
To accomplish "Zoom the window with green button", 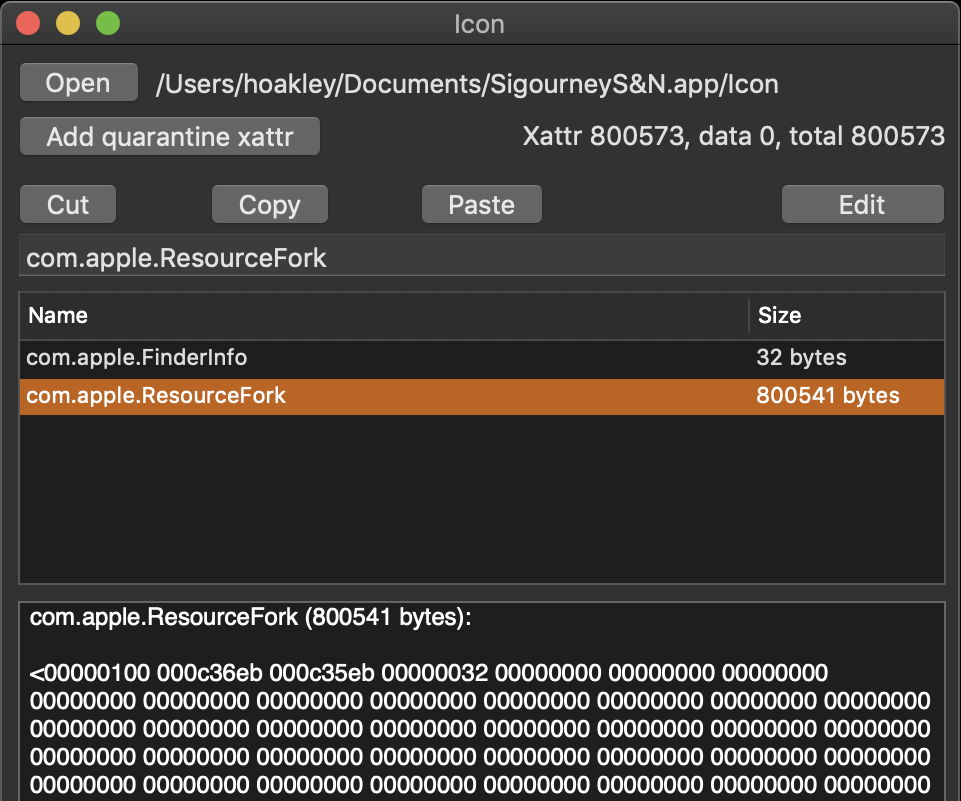I will click(108, 23).
